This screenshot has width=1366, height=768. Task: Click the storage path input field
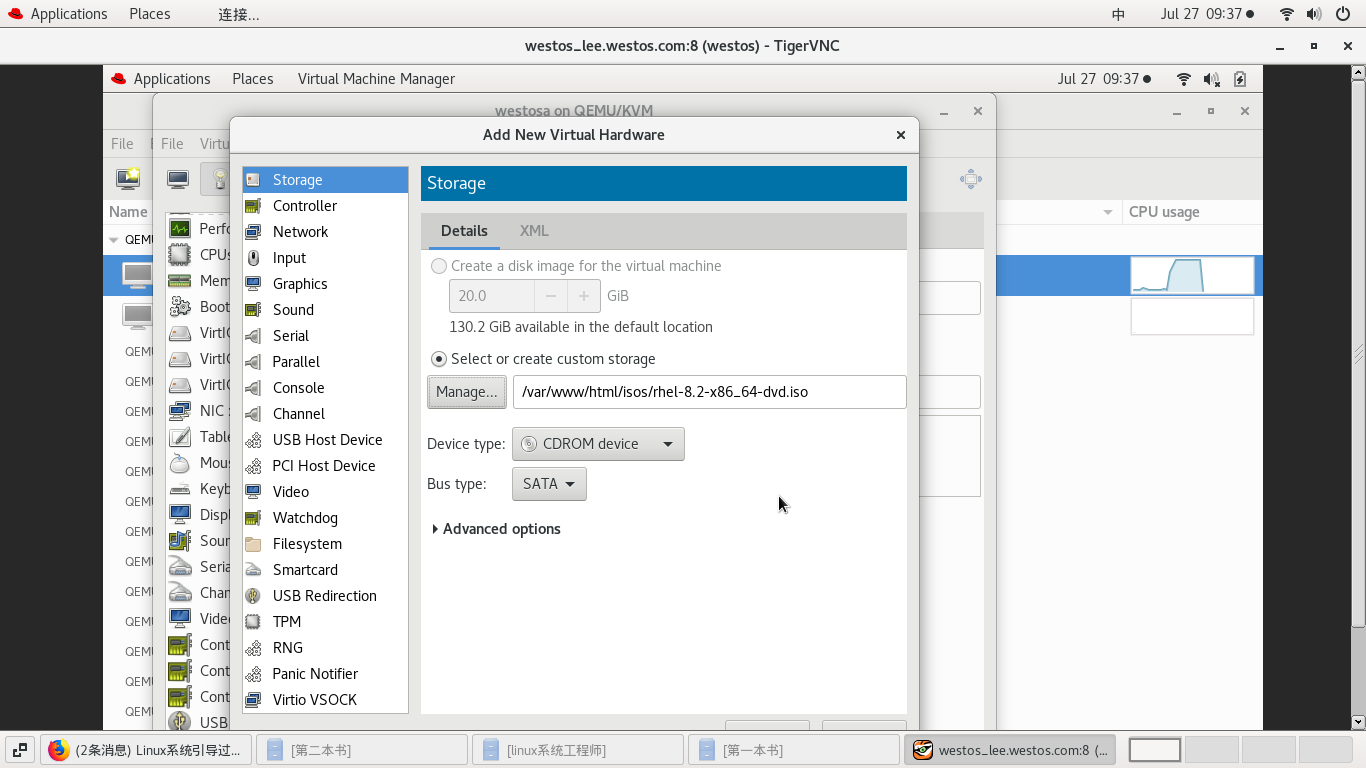click(710, 392)
